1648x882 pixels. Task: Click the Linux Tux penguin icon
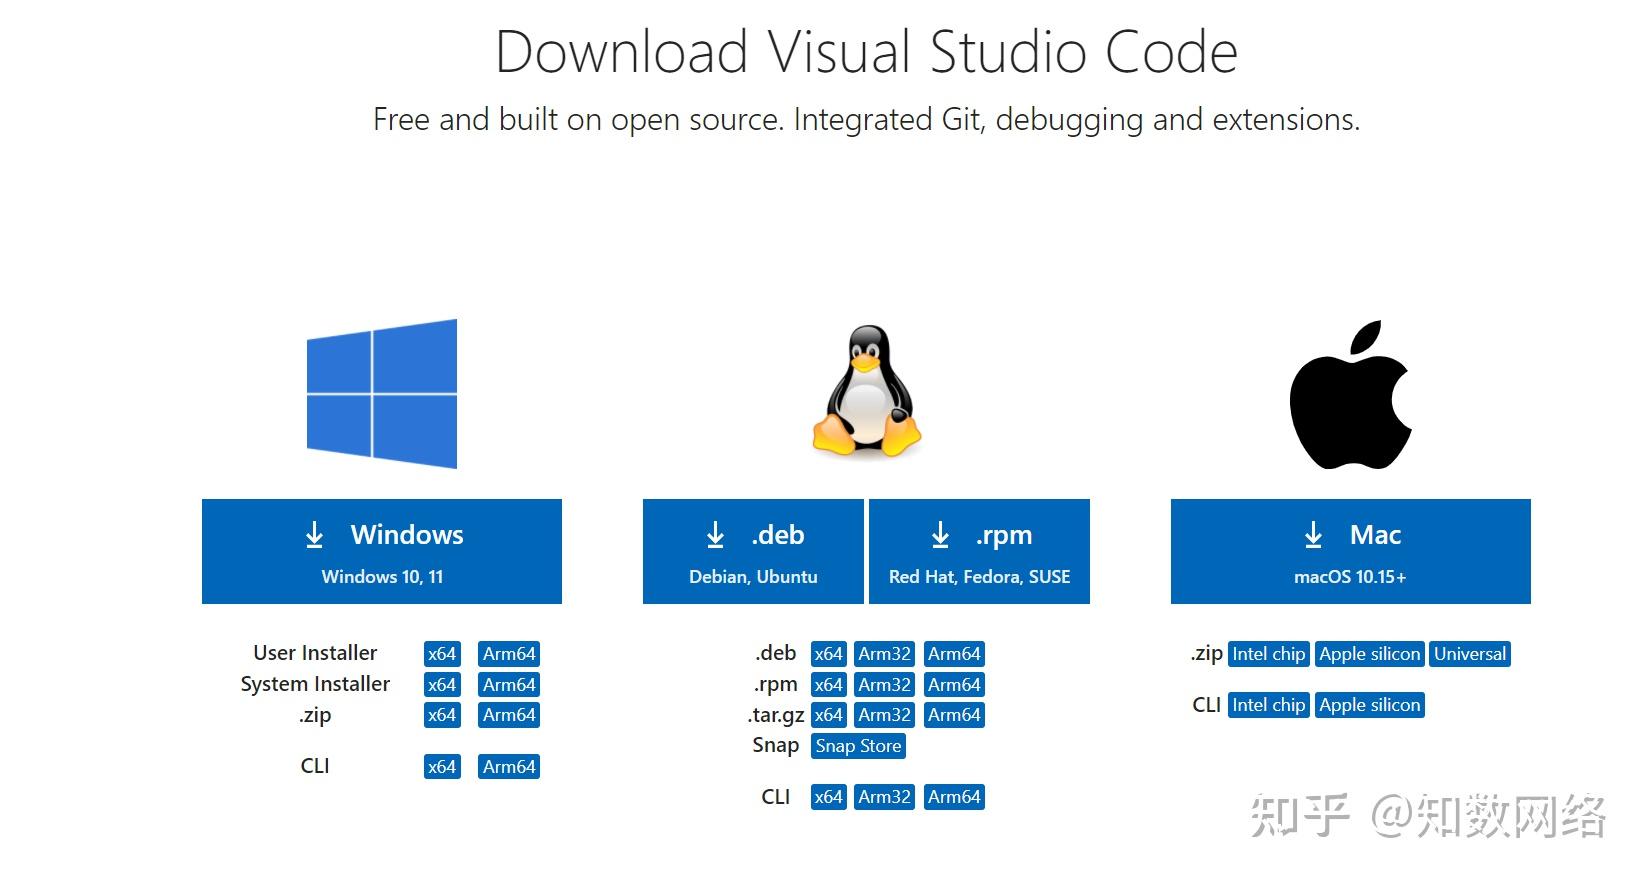(x=867, y=391)
